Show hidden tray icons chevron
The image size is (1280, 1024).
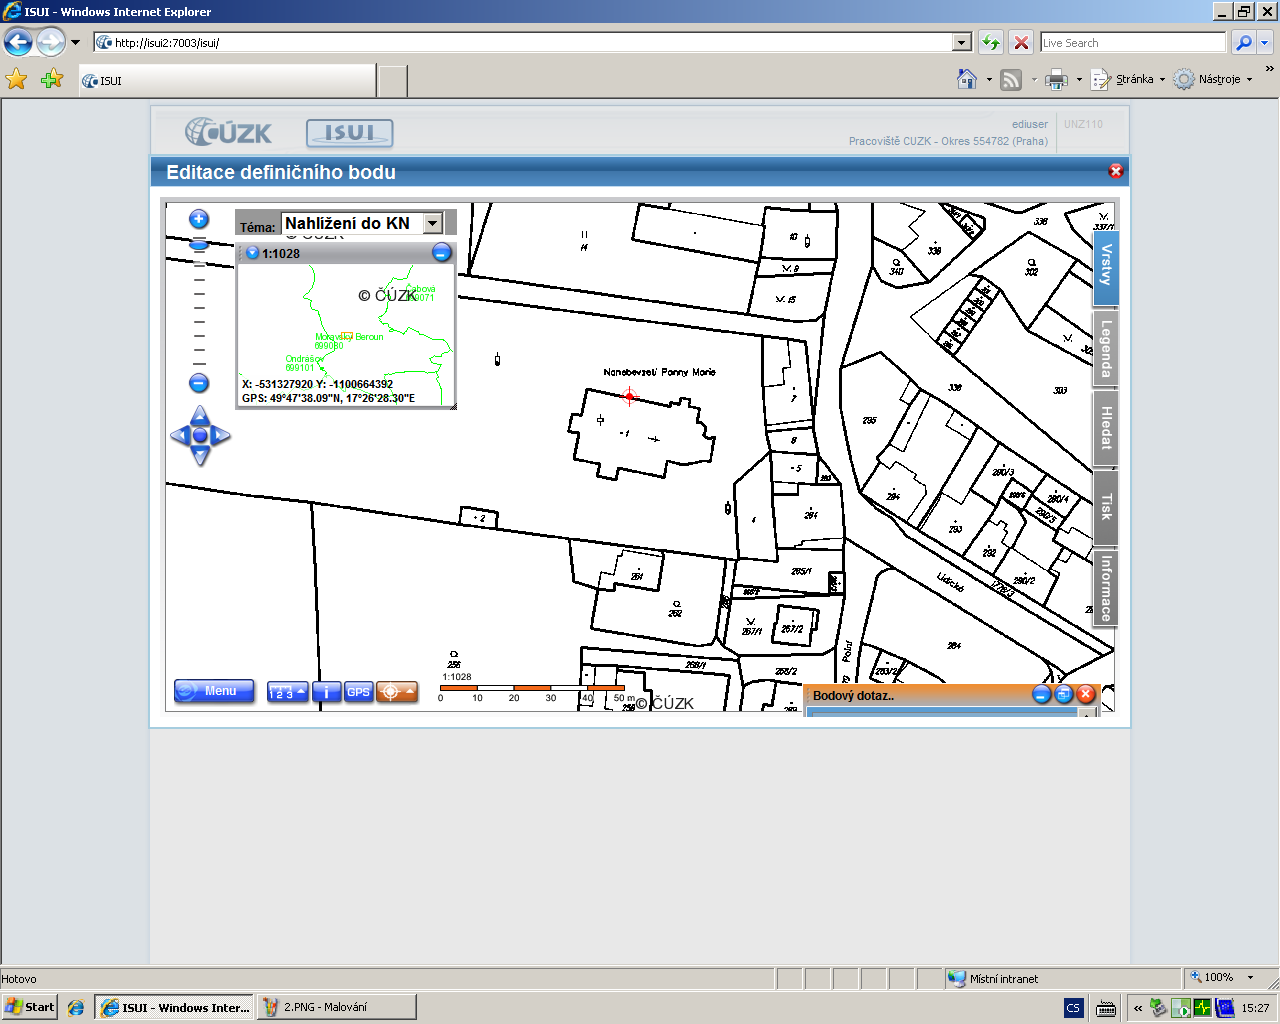[1137, 1008]
